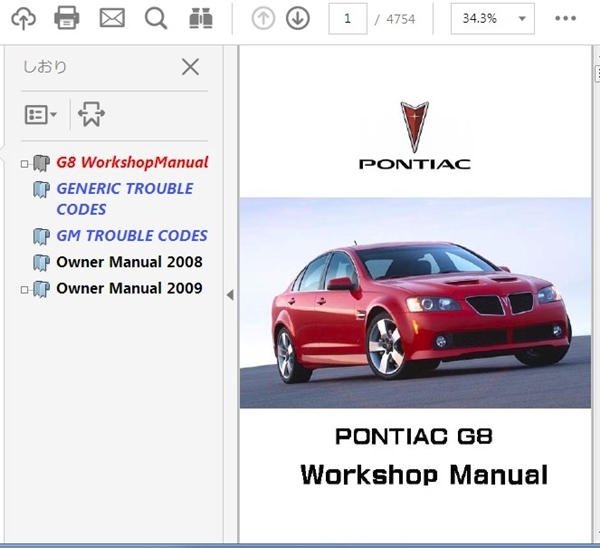Close the bookmarks panel
The height and width of the screenshot is (548, 600).
point(190,67)
